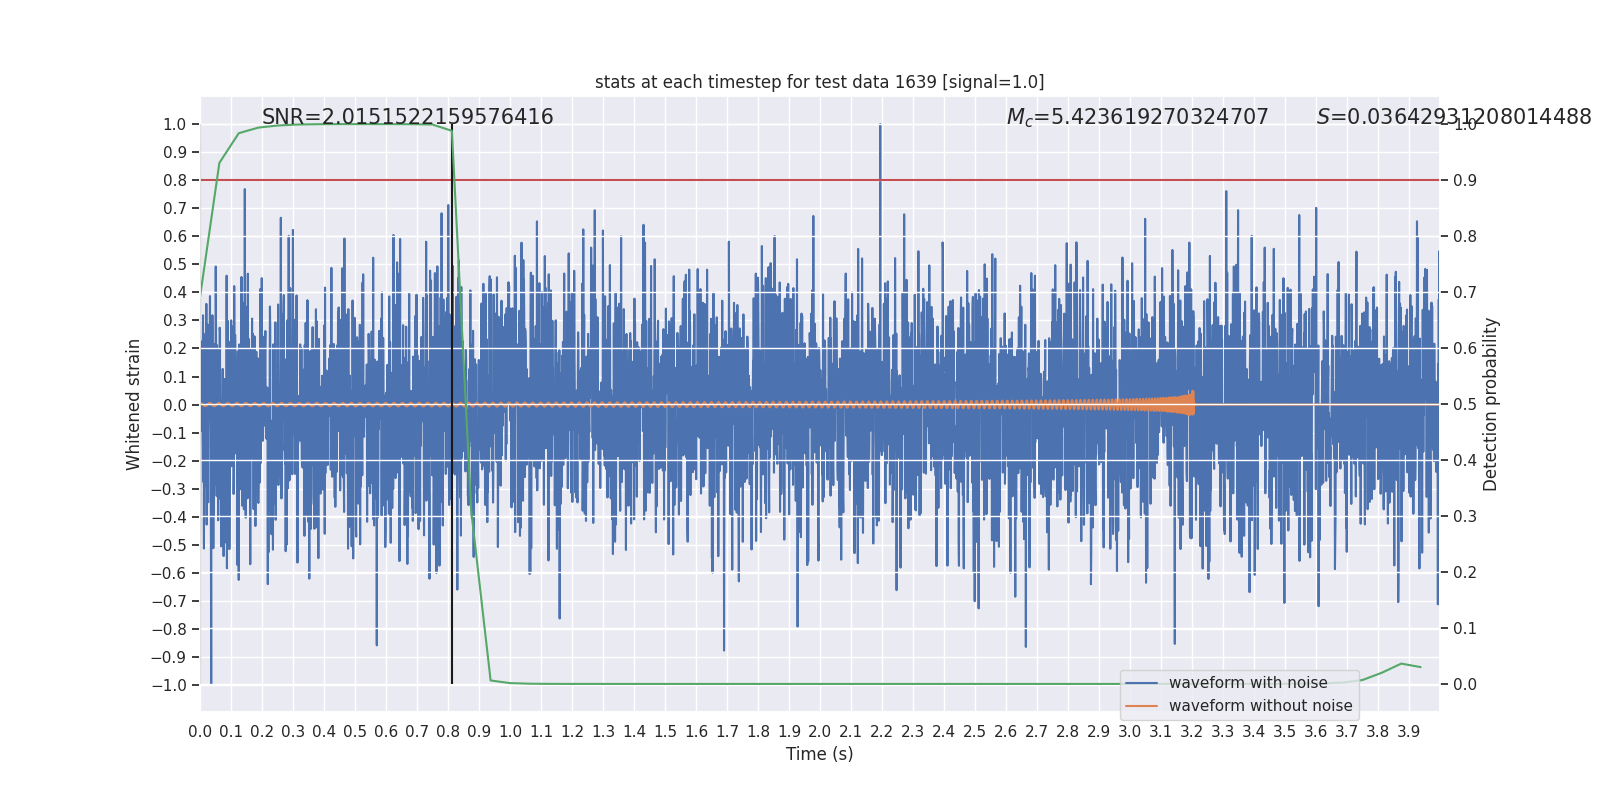Screen dimensions: 1600x800
Task: Click Detection probability tick label 0.3
Action: click(x=1465, y=517)
